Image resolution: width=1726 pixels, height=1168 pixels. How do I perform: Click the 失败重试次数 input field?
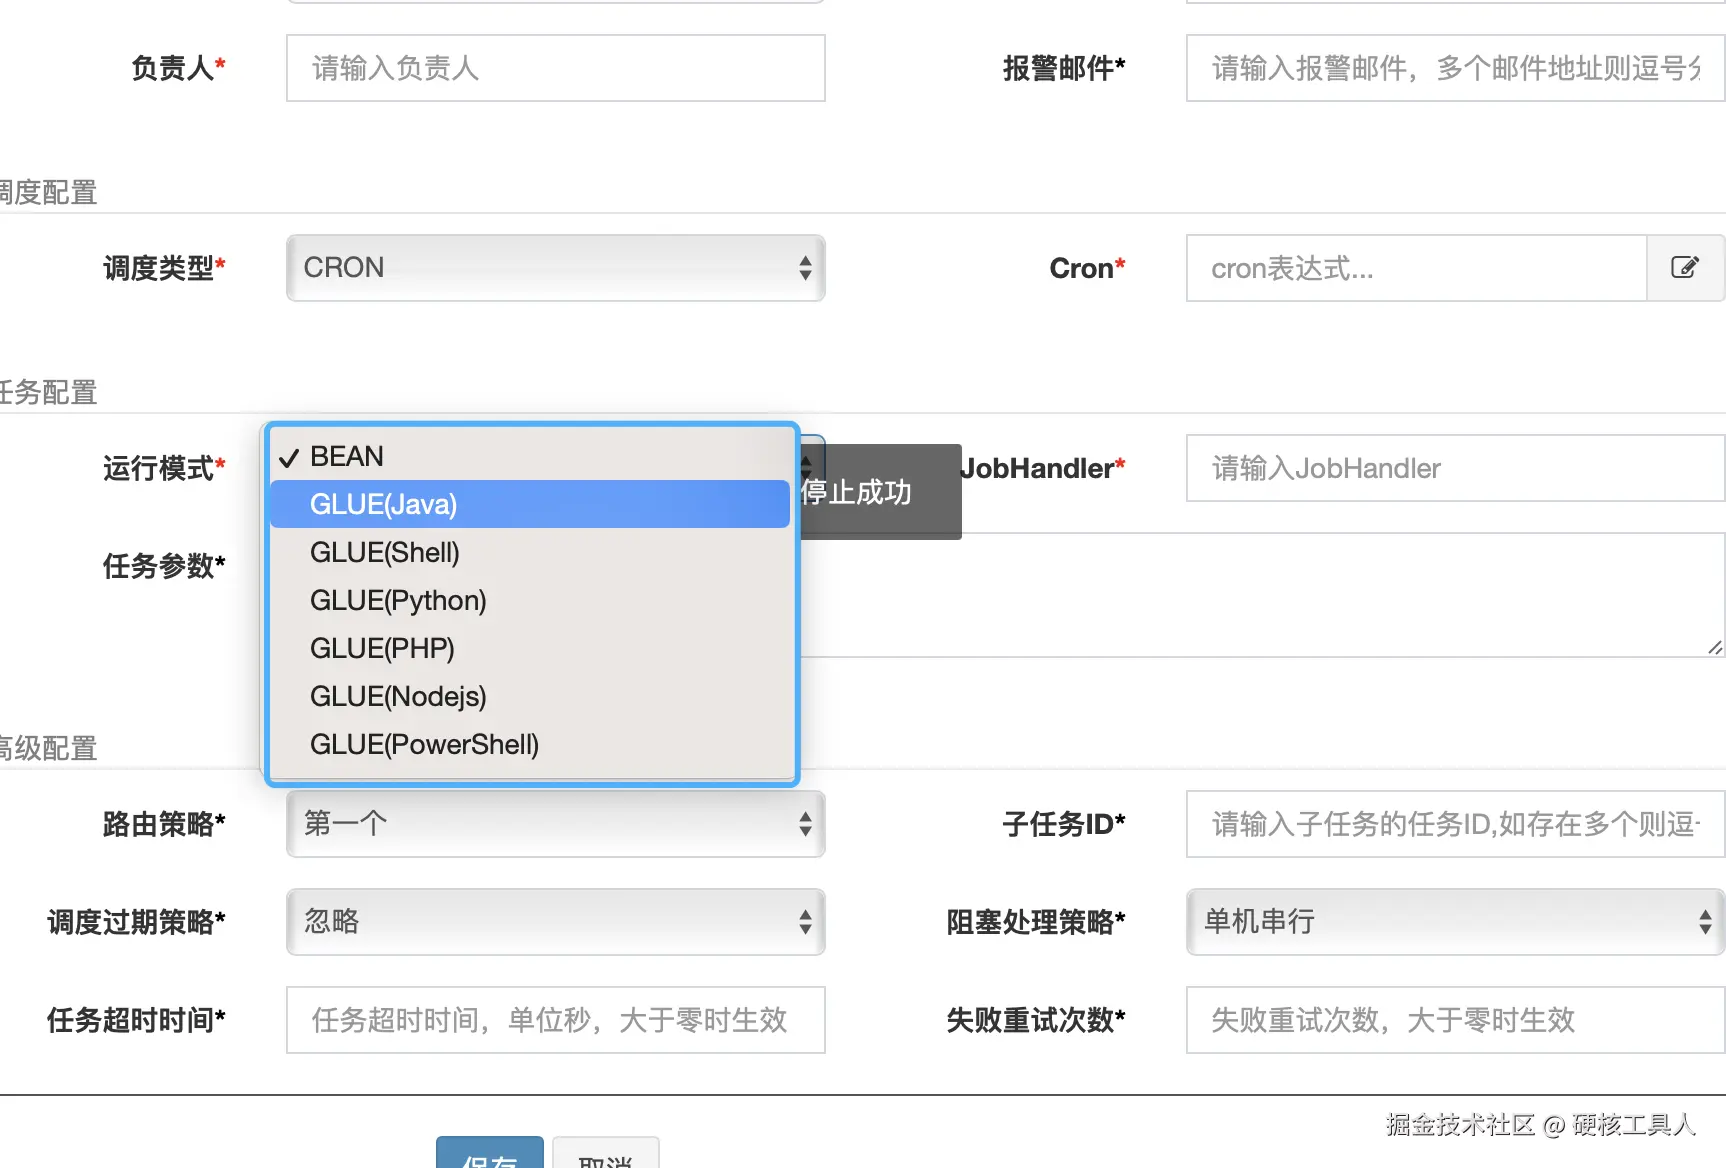point(1455,1020)
